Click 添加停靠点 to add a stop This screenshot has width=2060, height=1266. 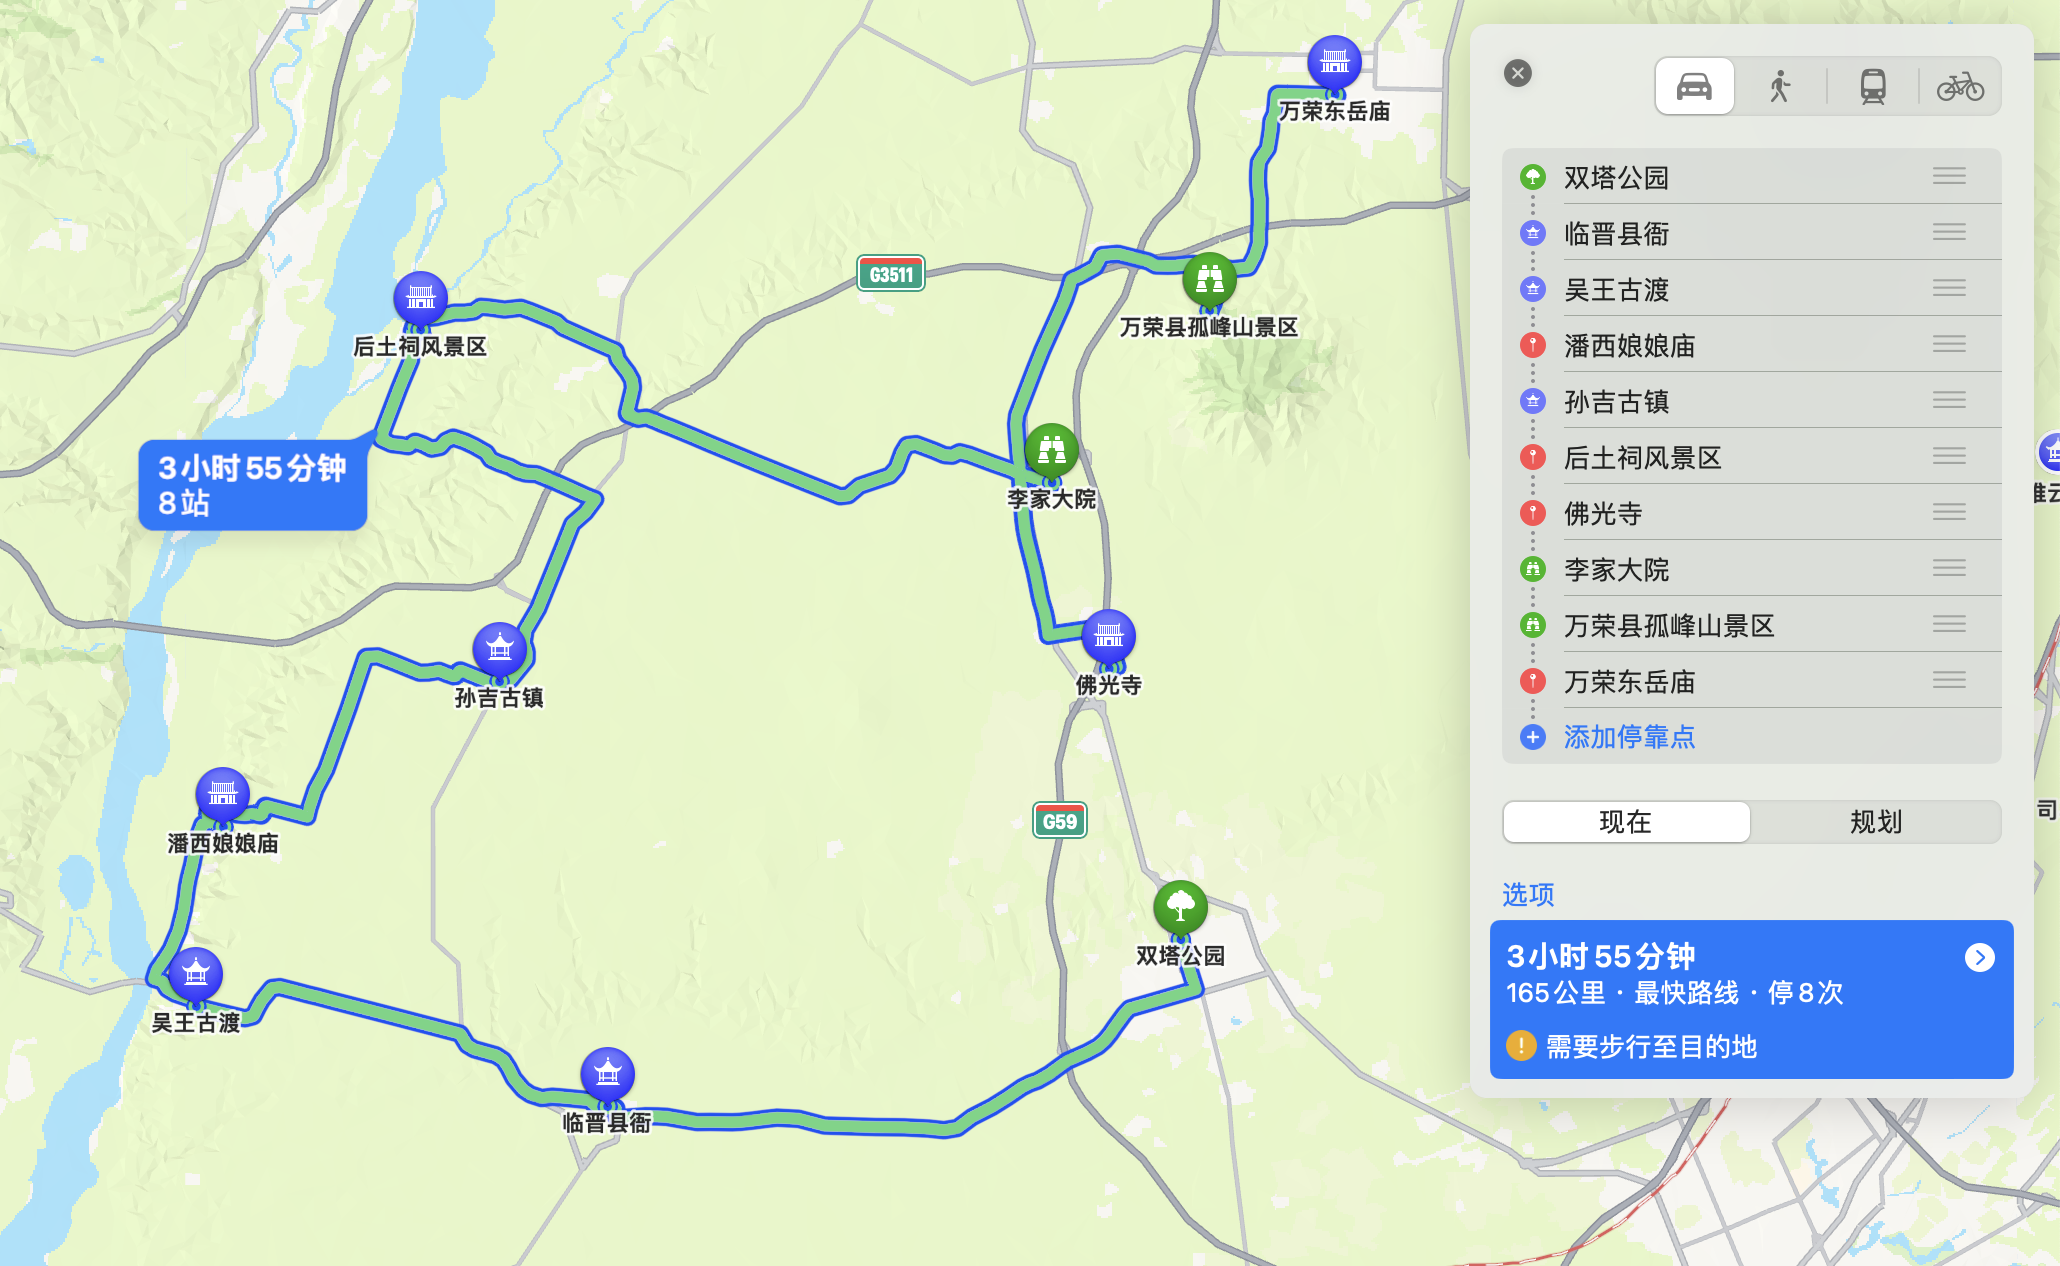1630,737
